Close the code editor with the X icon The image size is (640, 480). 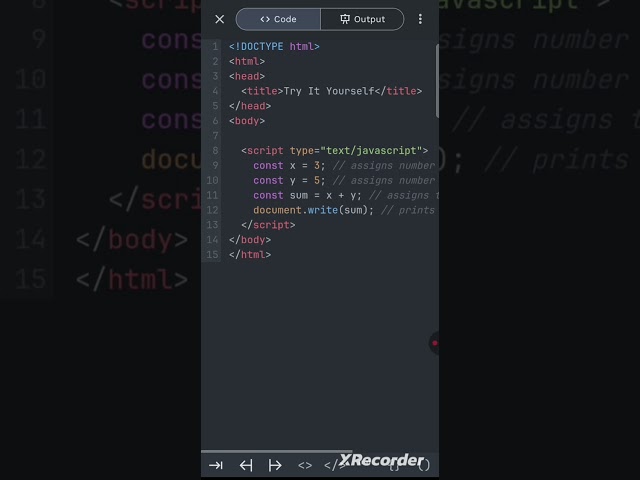220,19
